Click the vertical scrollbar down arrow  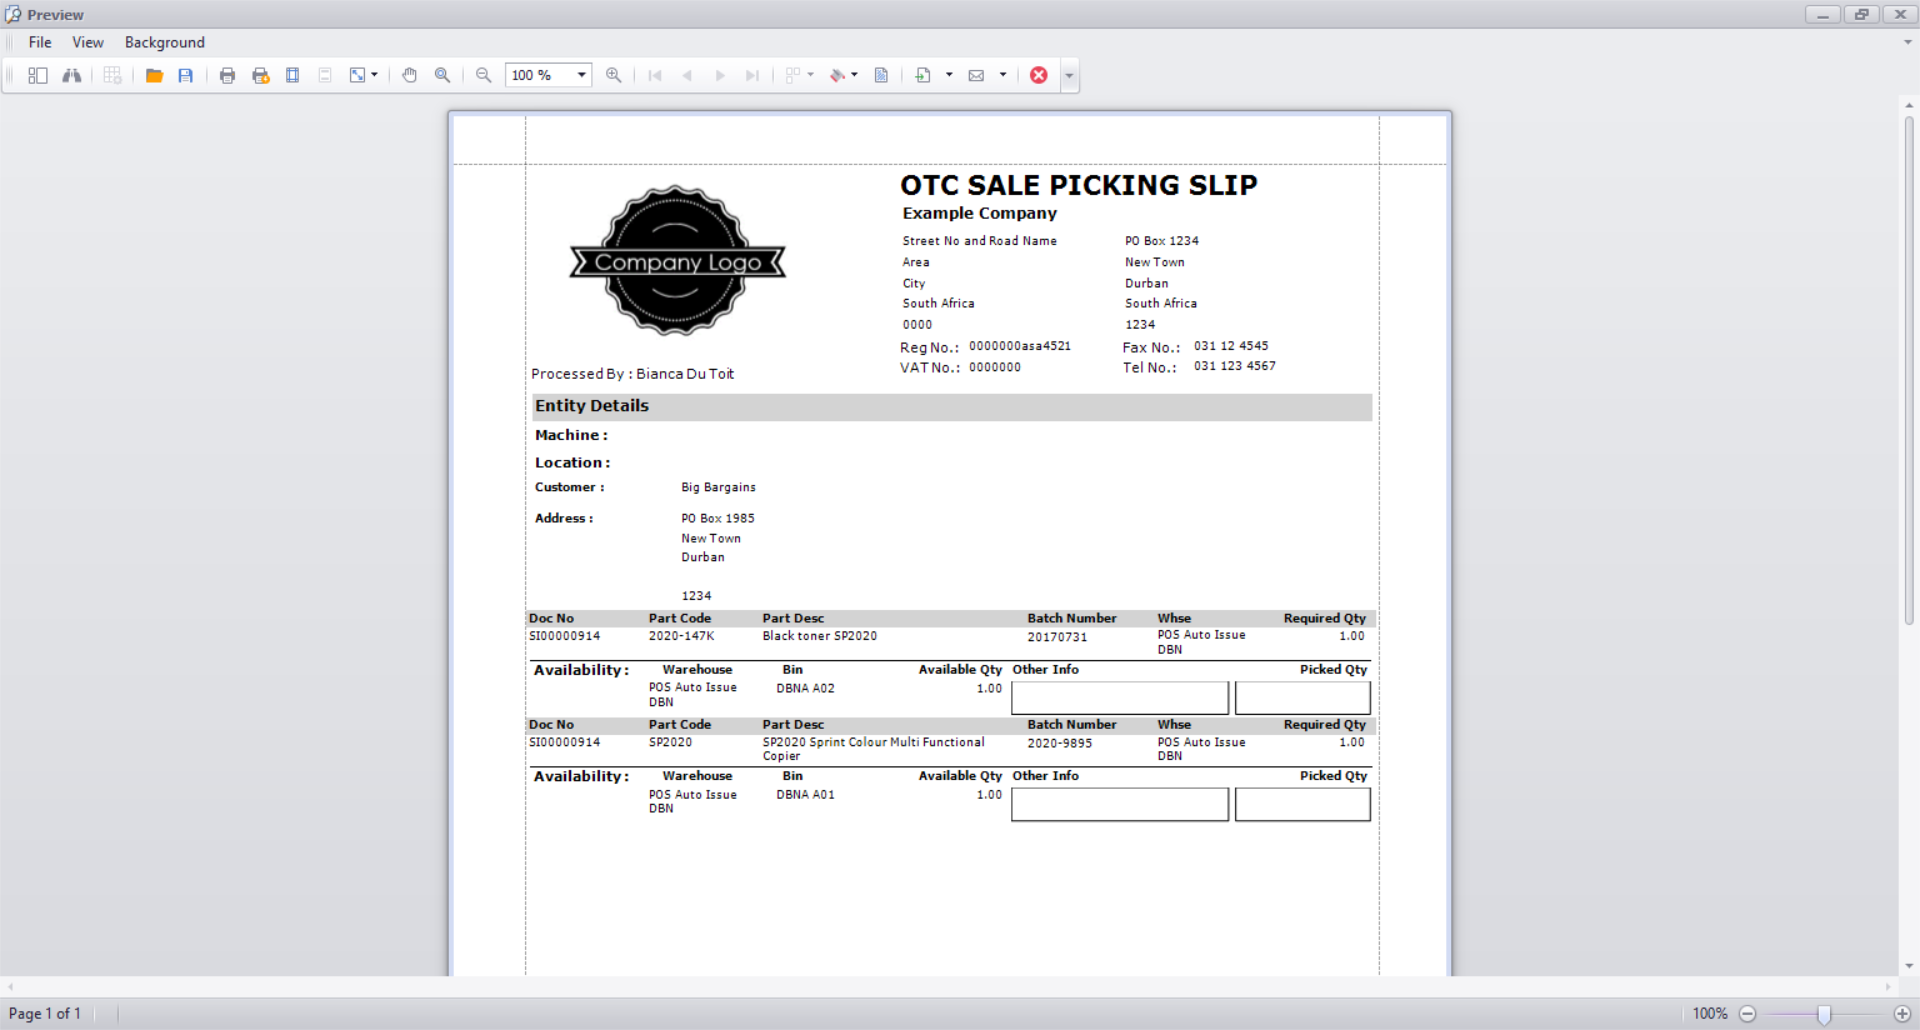[x=1909, y=966]
